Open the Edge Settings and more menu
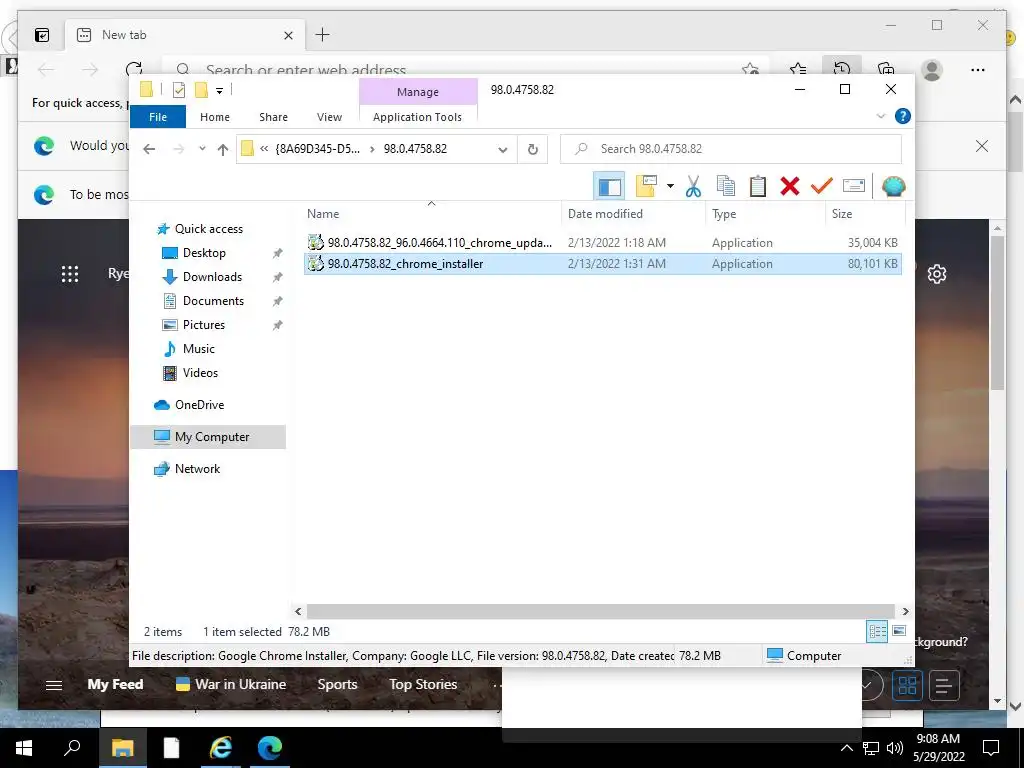 click(978, 70)
